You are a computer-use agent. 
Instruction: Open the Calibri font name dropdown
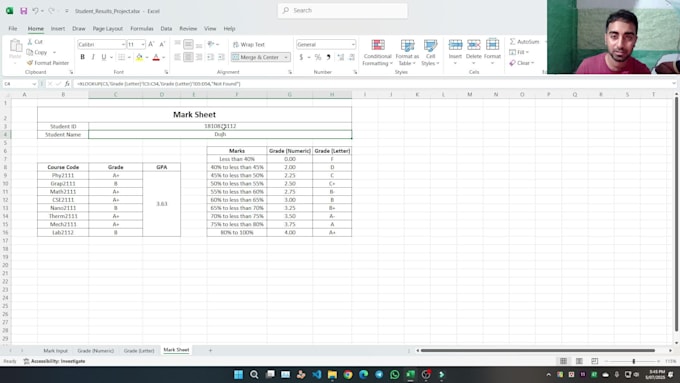[x=123, y=44]
